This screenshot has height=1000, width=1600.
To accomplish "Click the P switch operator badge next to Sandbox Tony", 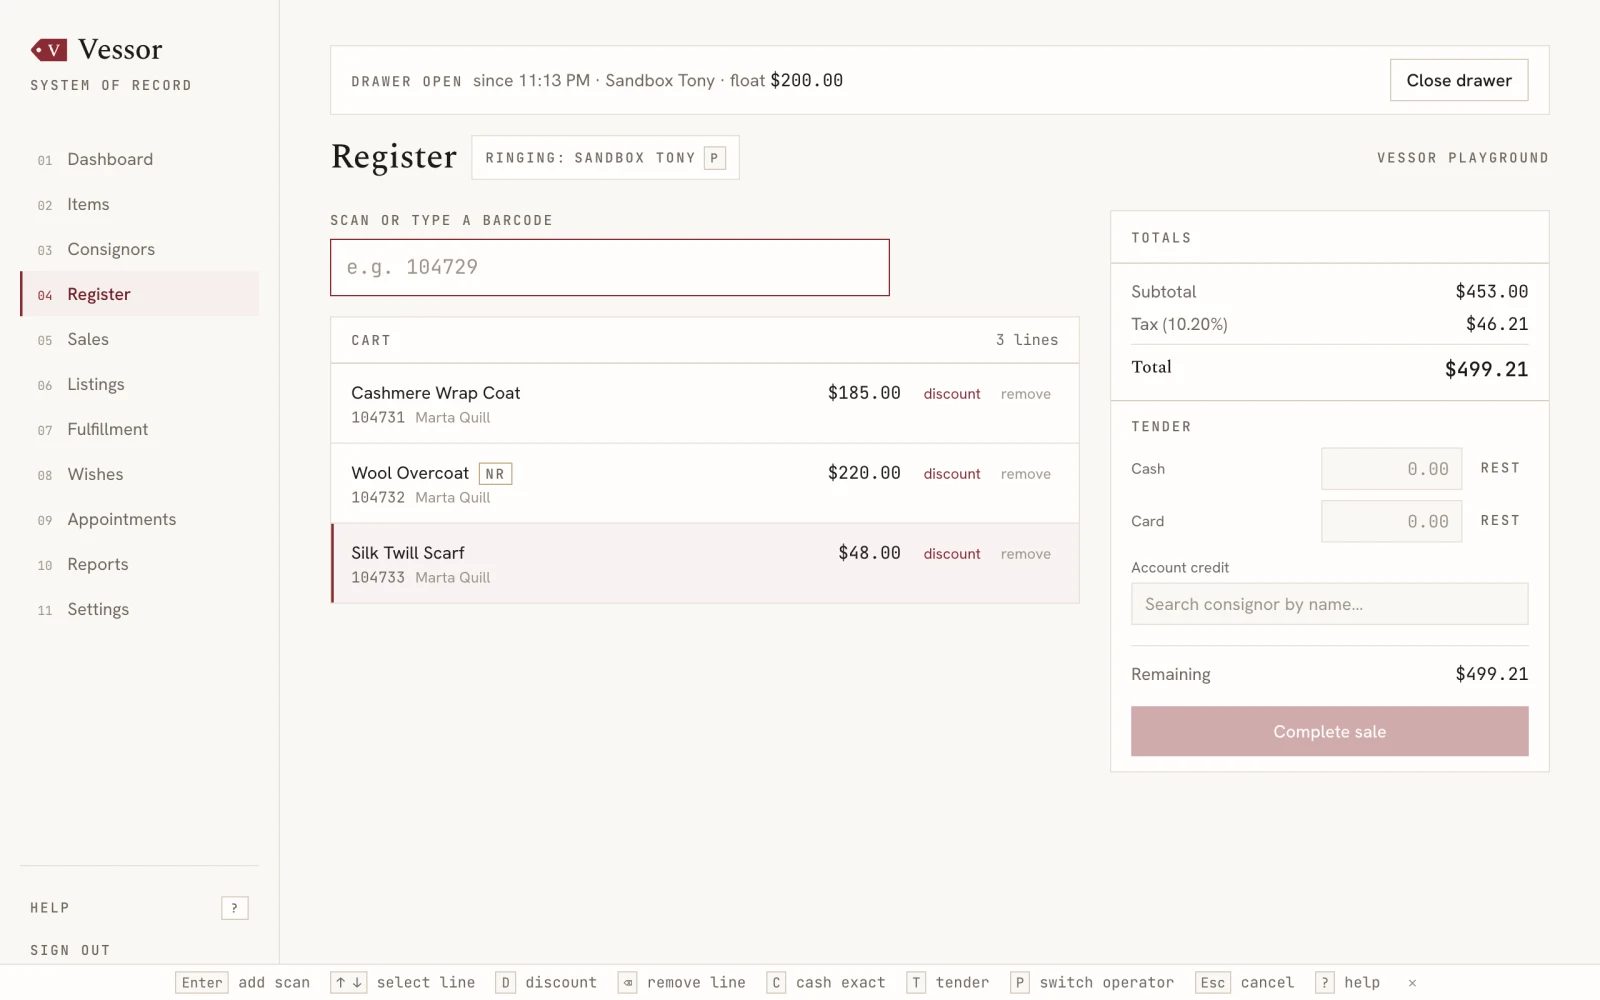I will tap(714, 158).
